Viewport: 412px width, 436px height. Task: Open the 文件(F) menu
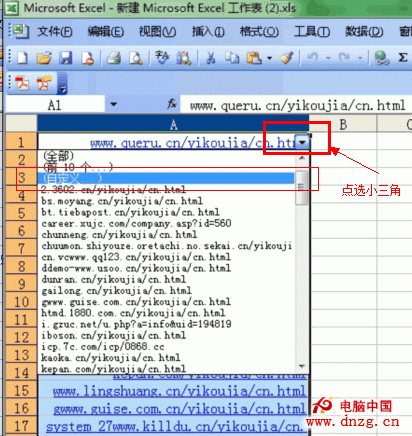55,32
